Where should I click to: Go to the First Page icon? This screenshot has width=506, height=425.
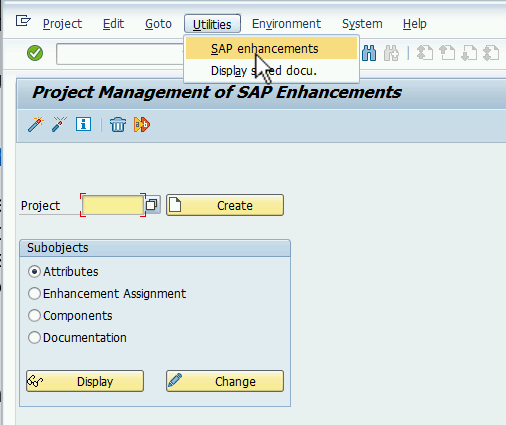click(425, 53)
